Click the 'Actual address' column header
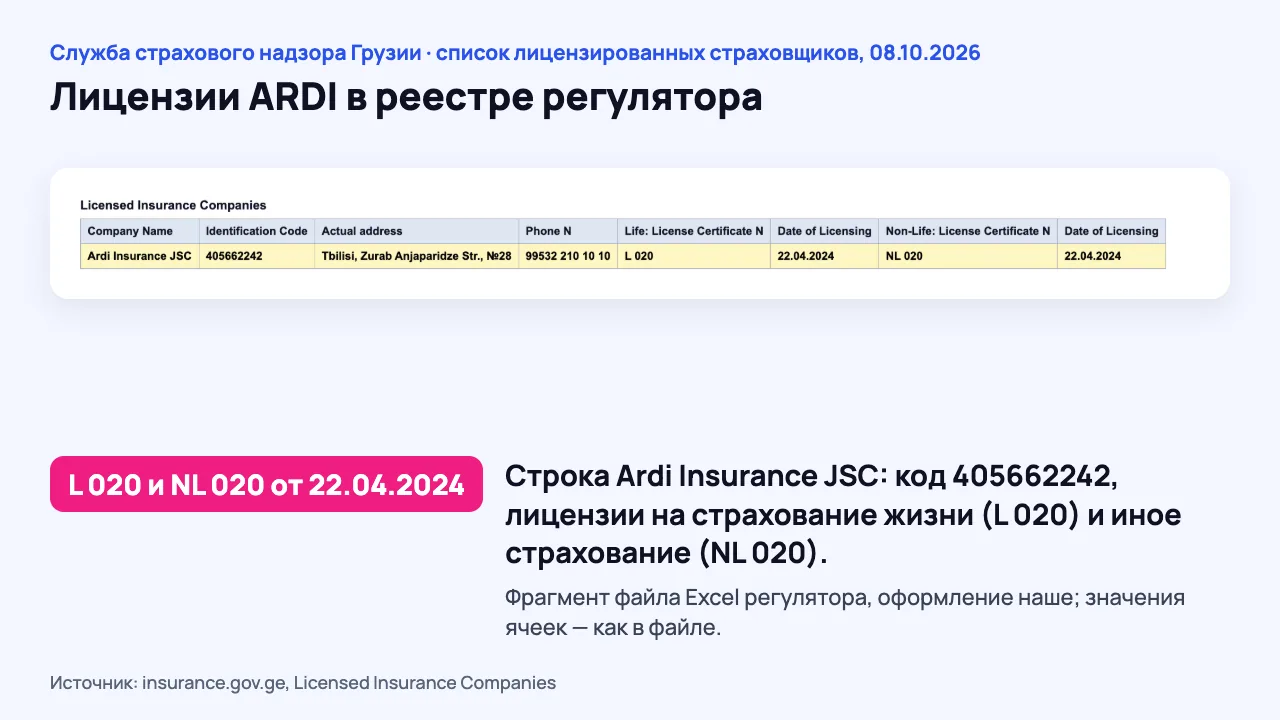1280x720 pixels. [417, 231]
